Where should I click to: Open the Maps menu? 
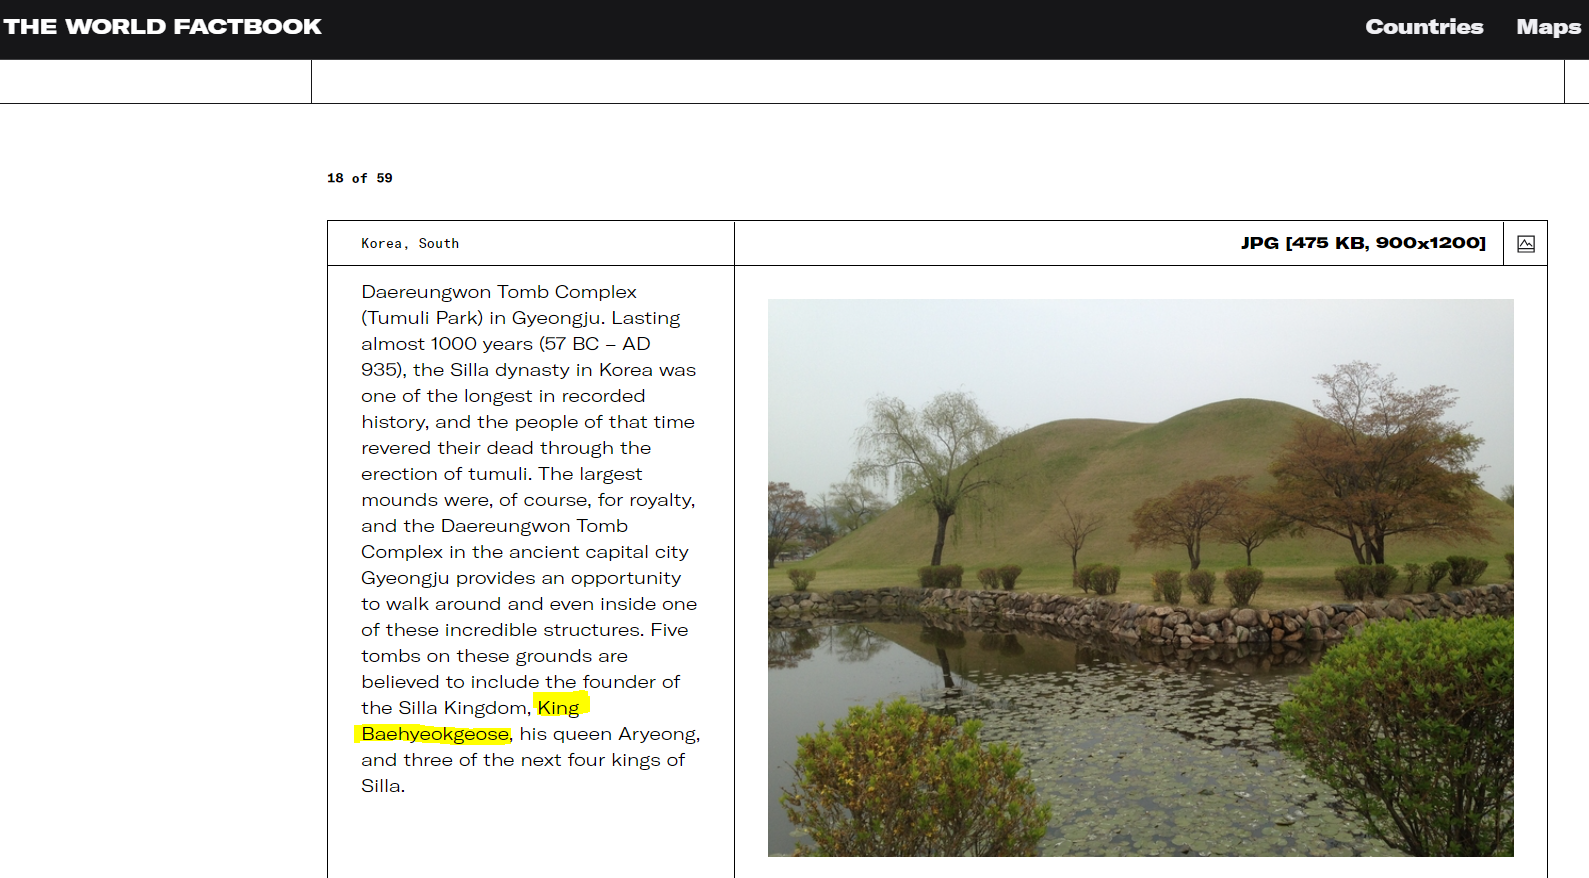point(1547,27)
